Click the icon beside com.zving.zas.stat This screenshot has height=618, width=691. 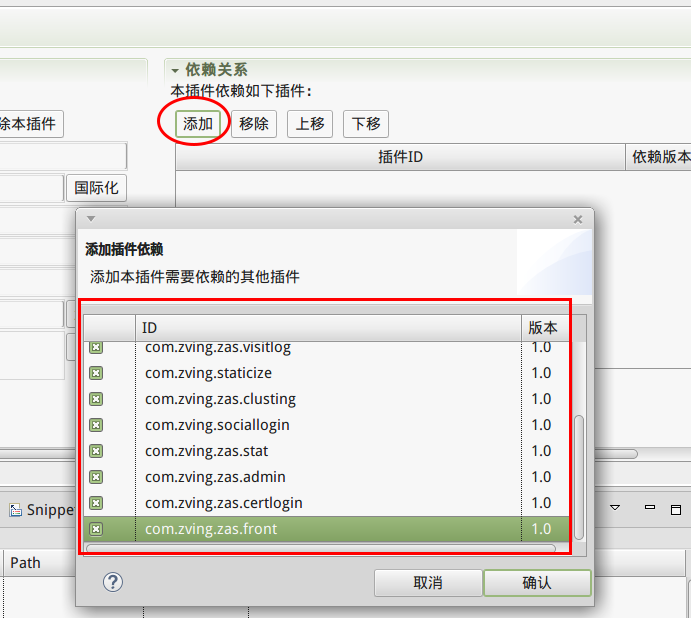[x=96, y=451]
